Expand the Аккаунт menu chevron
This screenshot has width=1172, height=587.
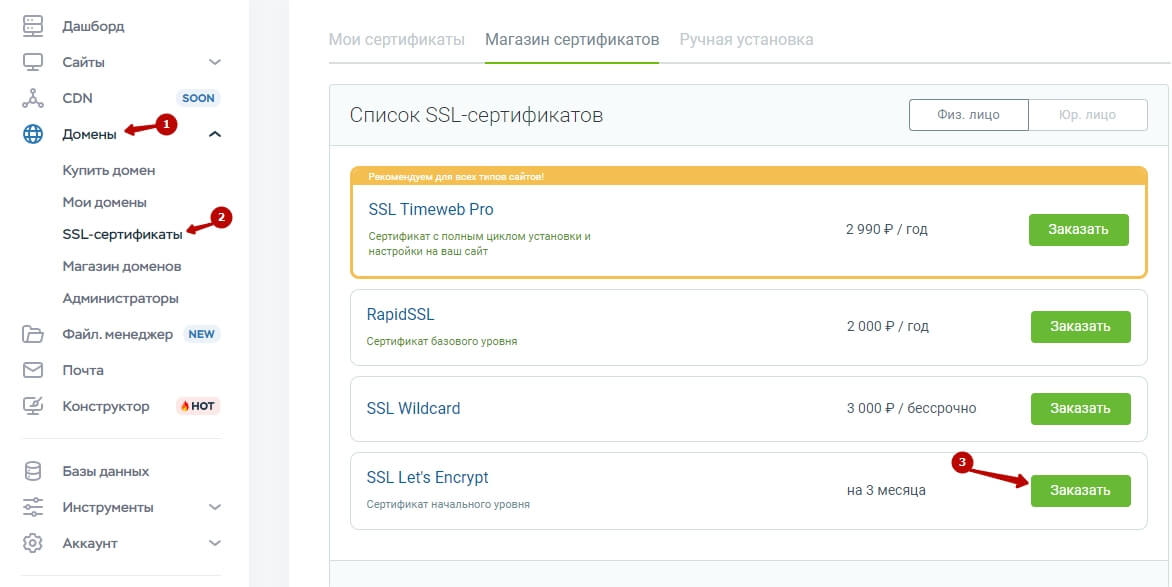pos(215,543)
